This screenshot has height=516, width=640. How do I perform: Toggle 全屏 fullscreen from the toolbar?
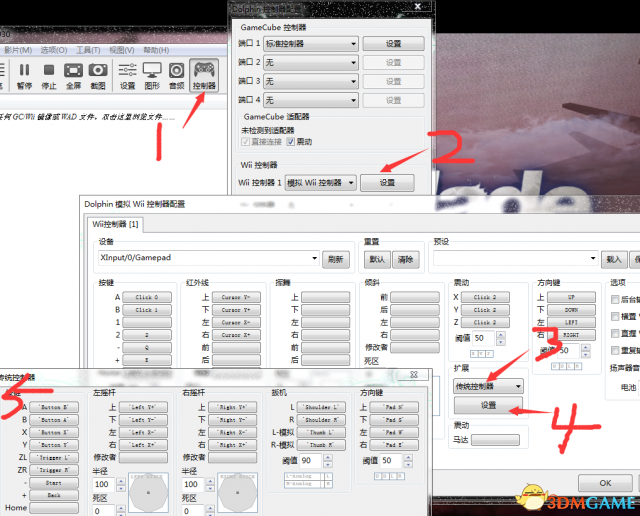(x=73, y=76)
